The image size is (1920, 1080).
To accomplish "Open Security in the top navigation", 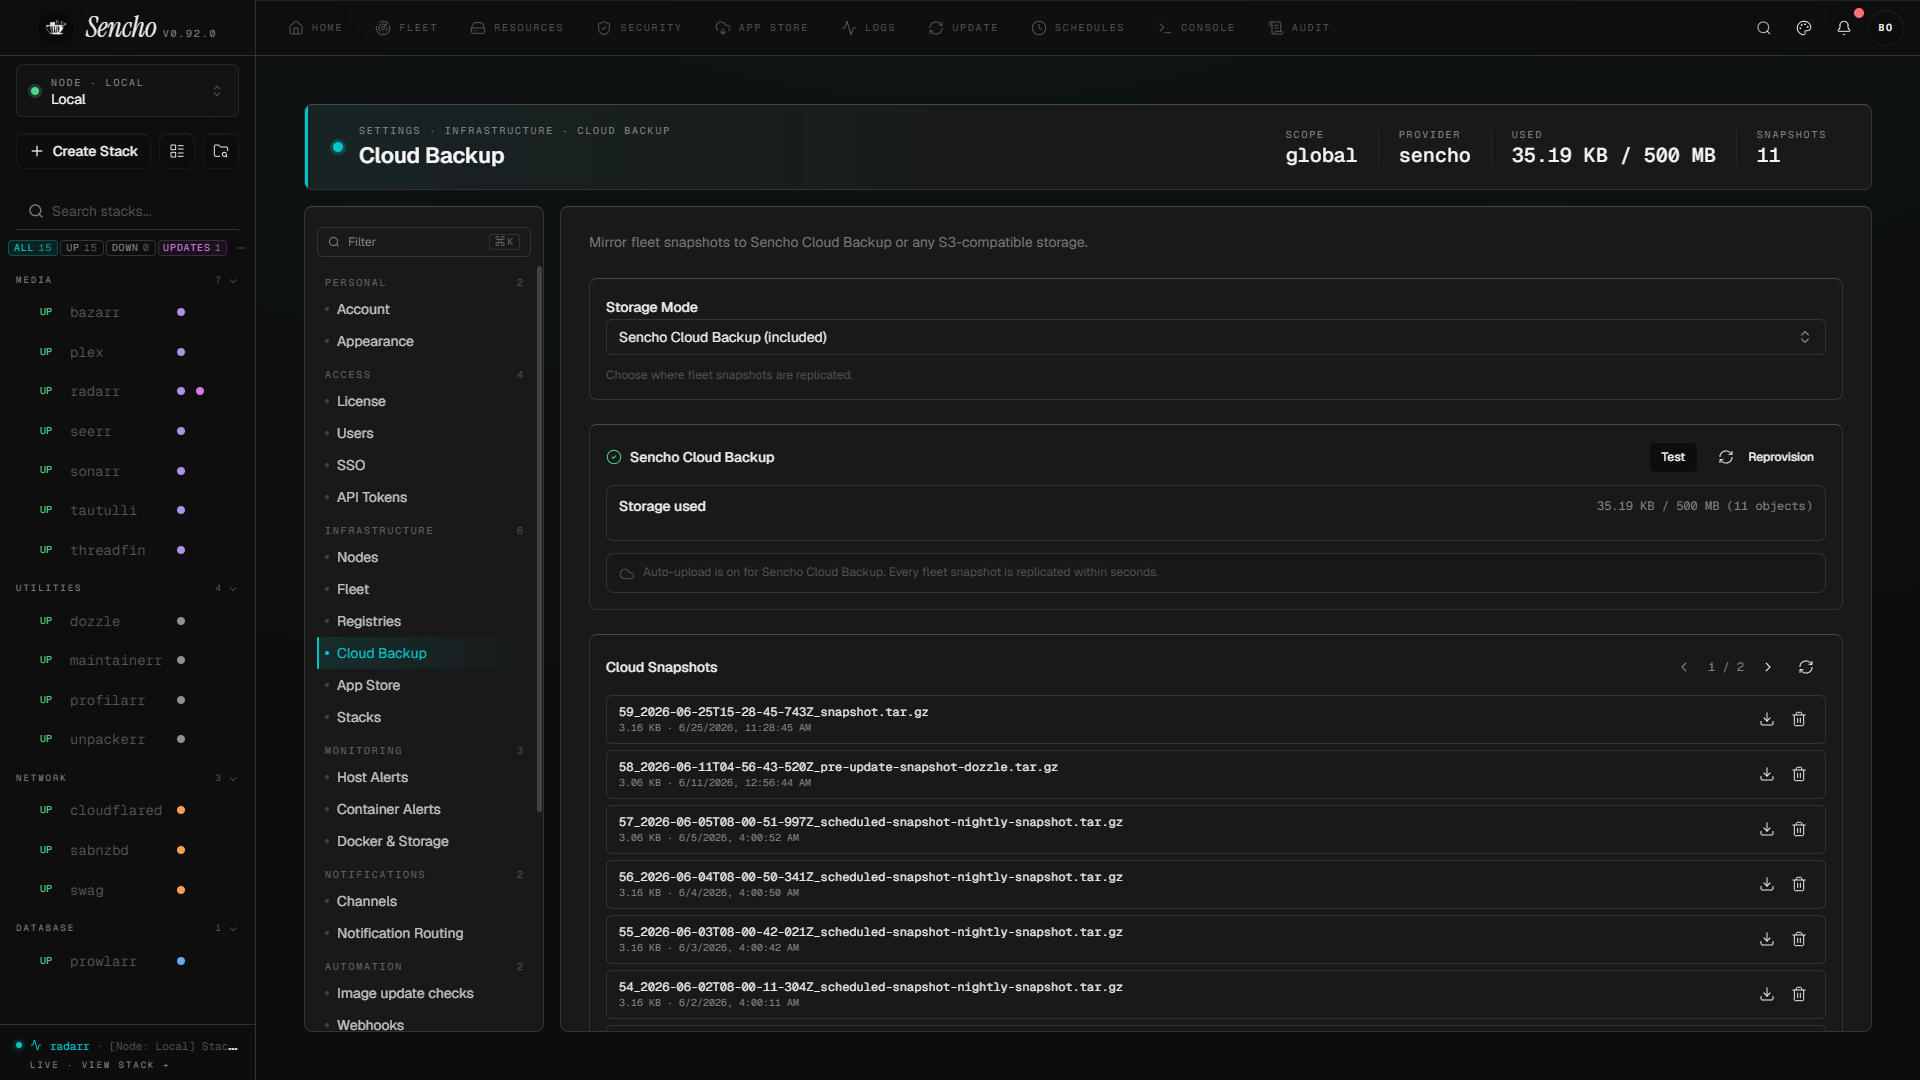I will (639, 28).
